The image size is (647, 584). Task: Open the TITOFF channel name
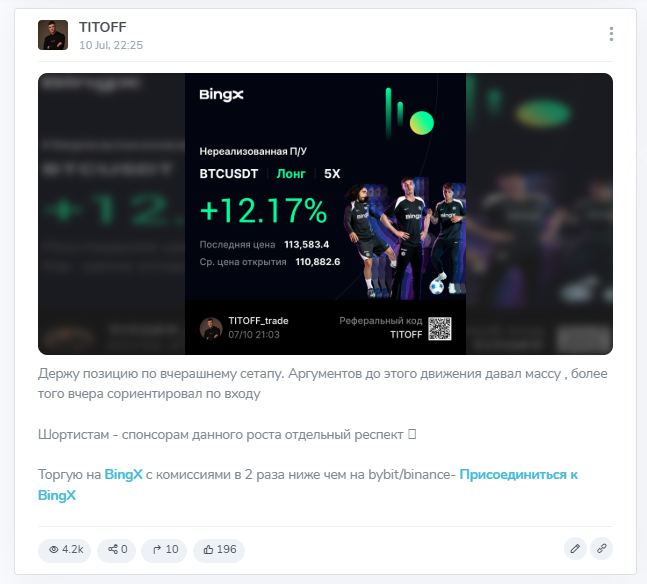[103, 27]
